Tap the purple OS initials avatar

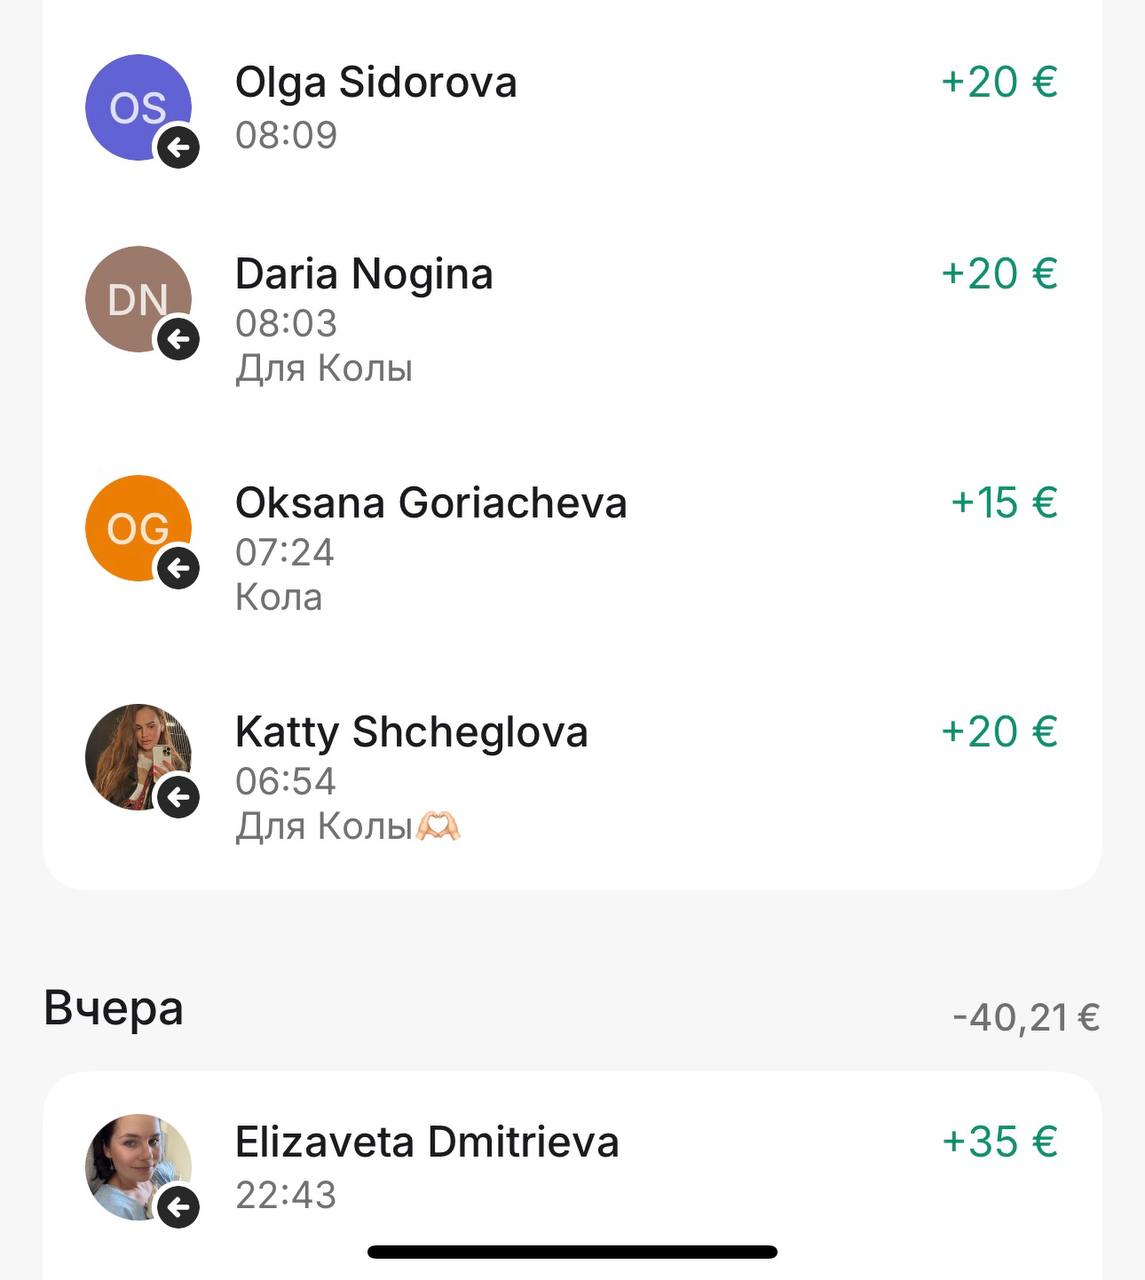pyautogui.click(x=132, y=101)
